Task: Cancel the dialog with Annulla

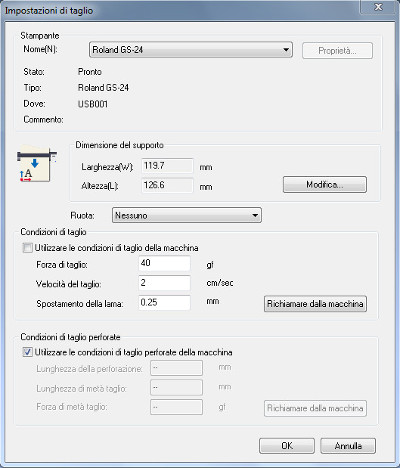Action: click(348, 446)
